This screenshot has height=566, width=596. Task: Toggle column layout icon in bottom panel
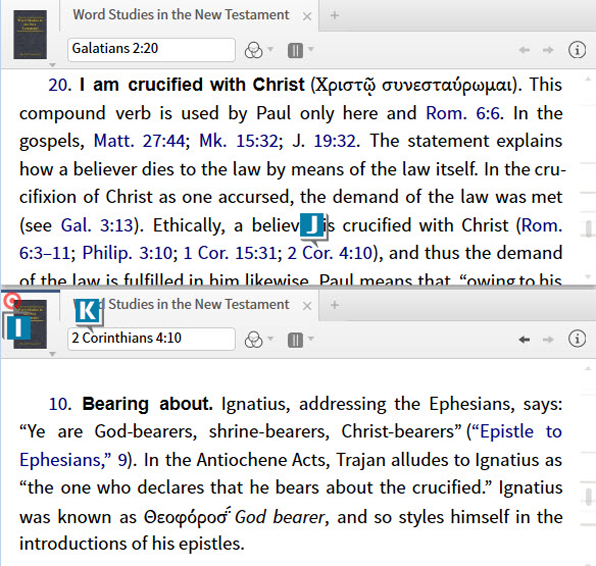[295, 339]
